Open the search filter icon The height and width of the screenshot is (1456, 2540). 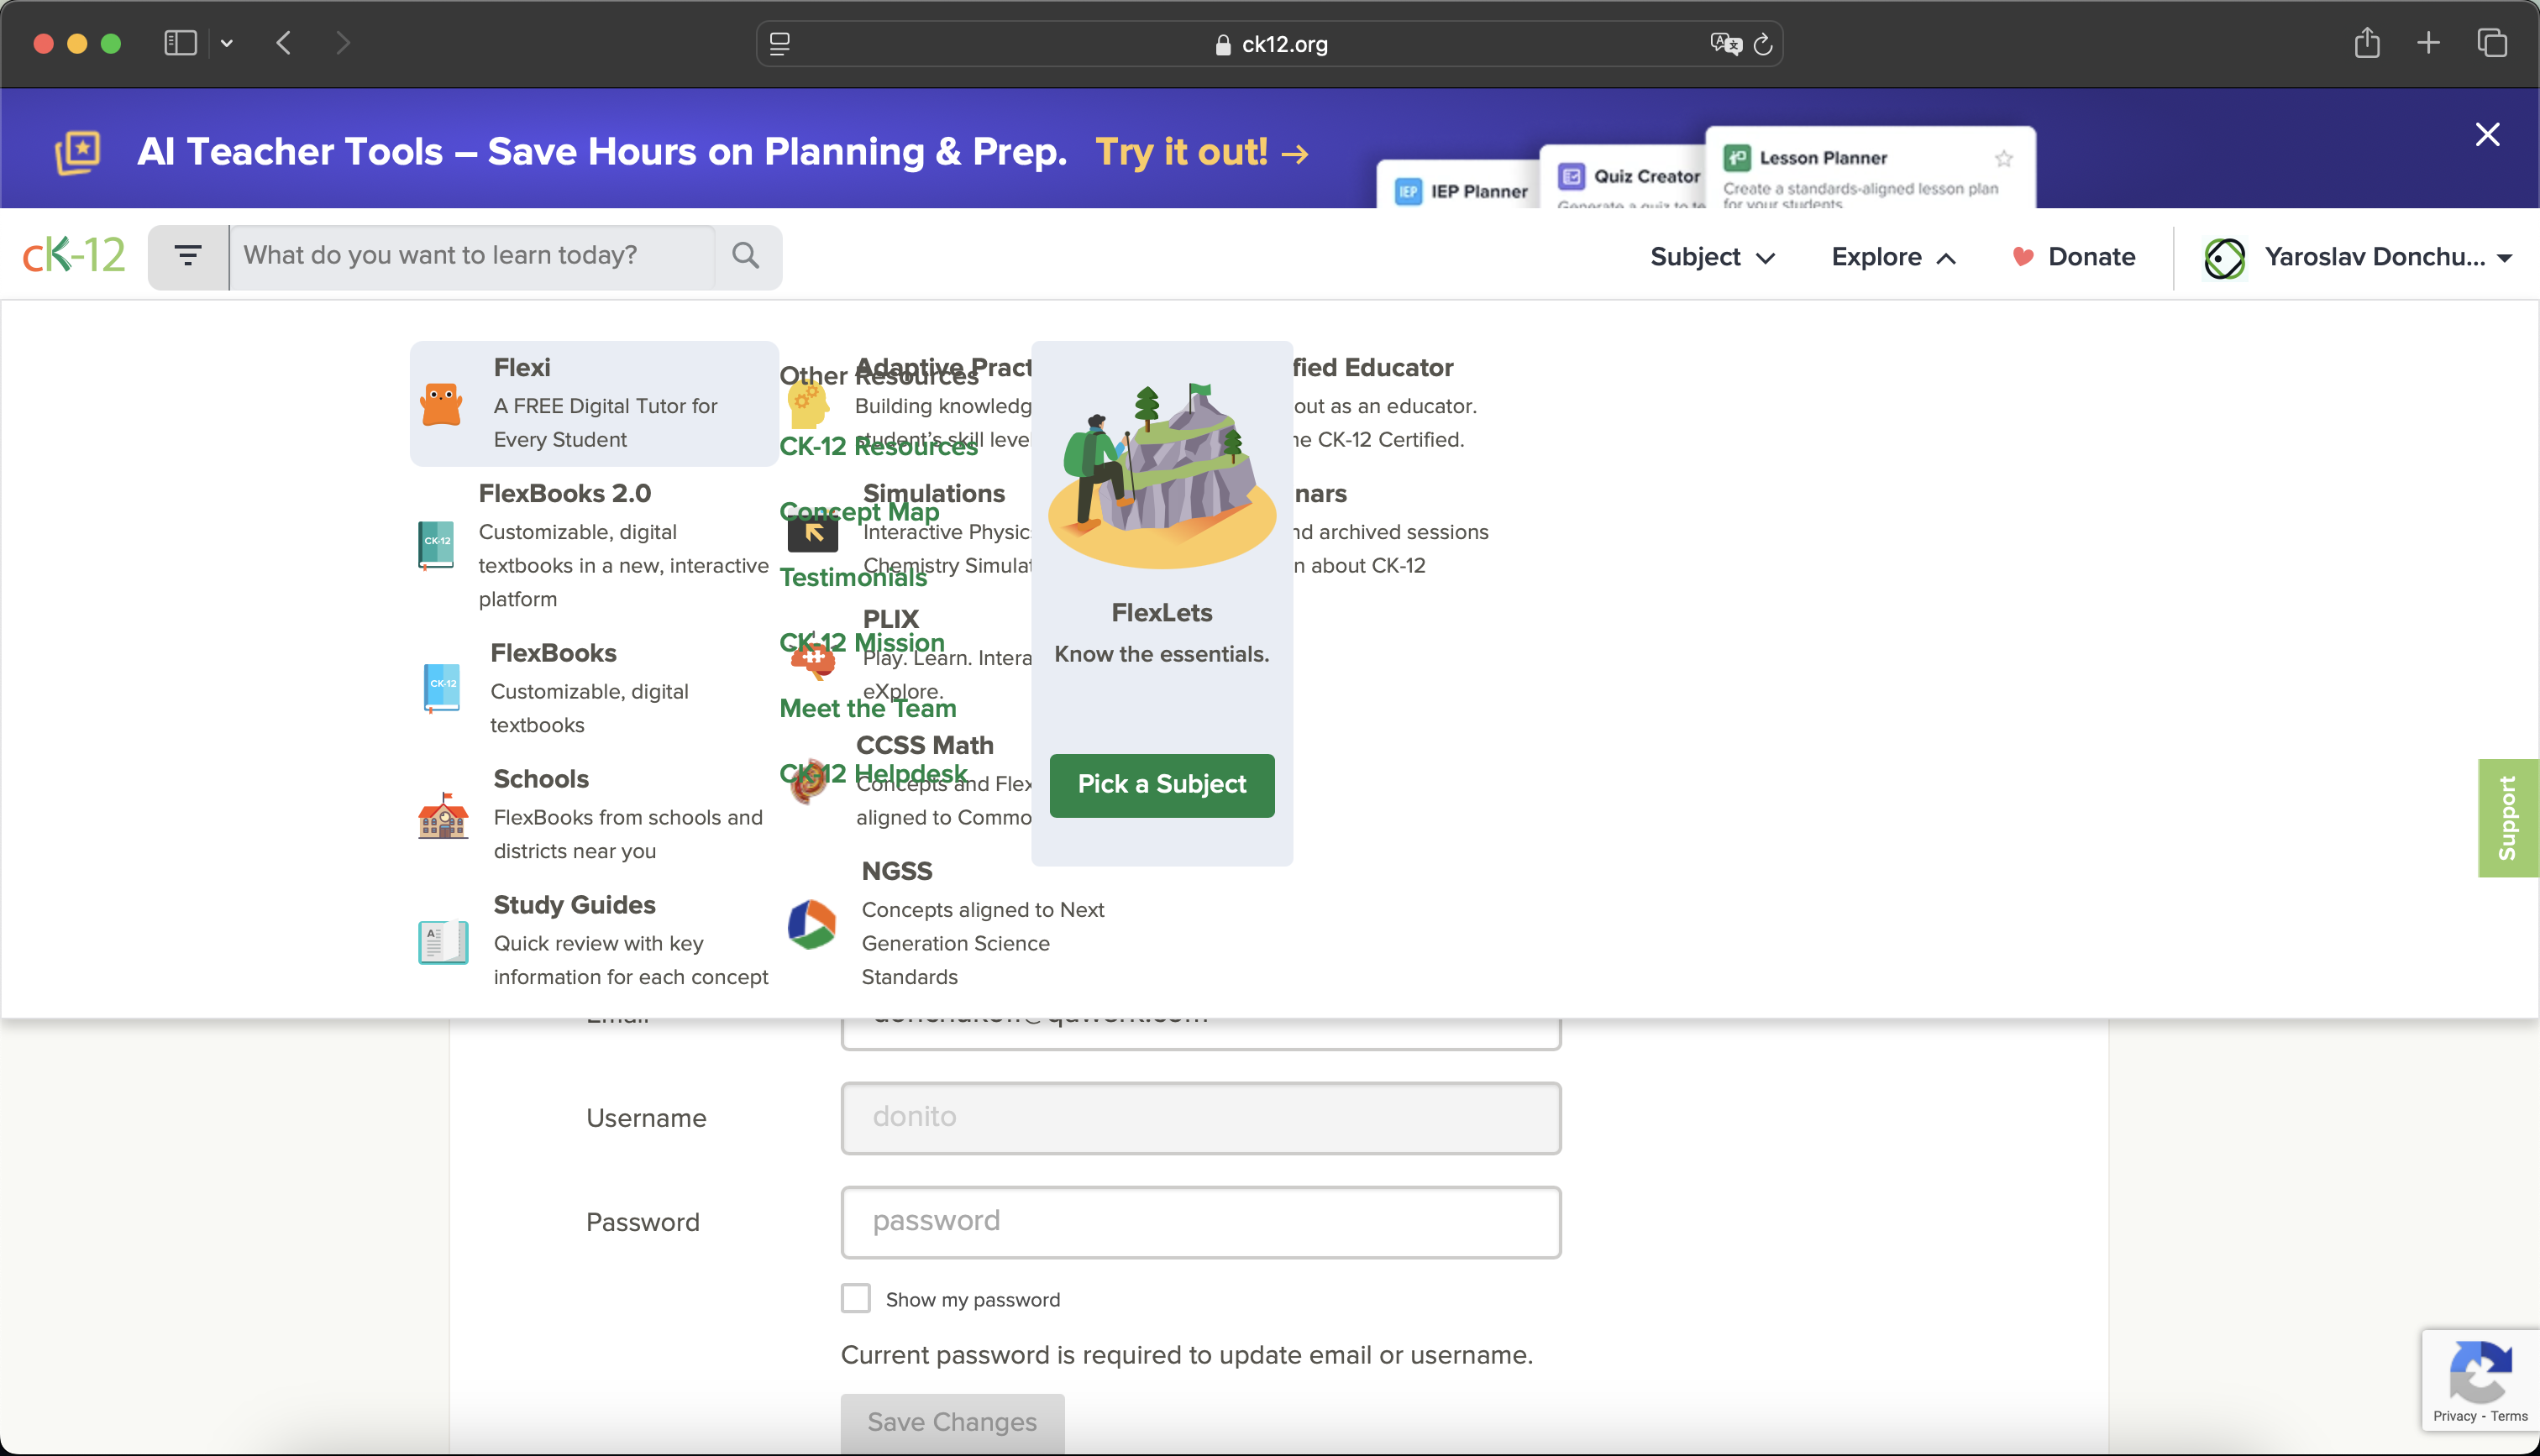188,256
